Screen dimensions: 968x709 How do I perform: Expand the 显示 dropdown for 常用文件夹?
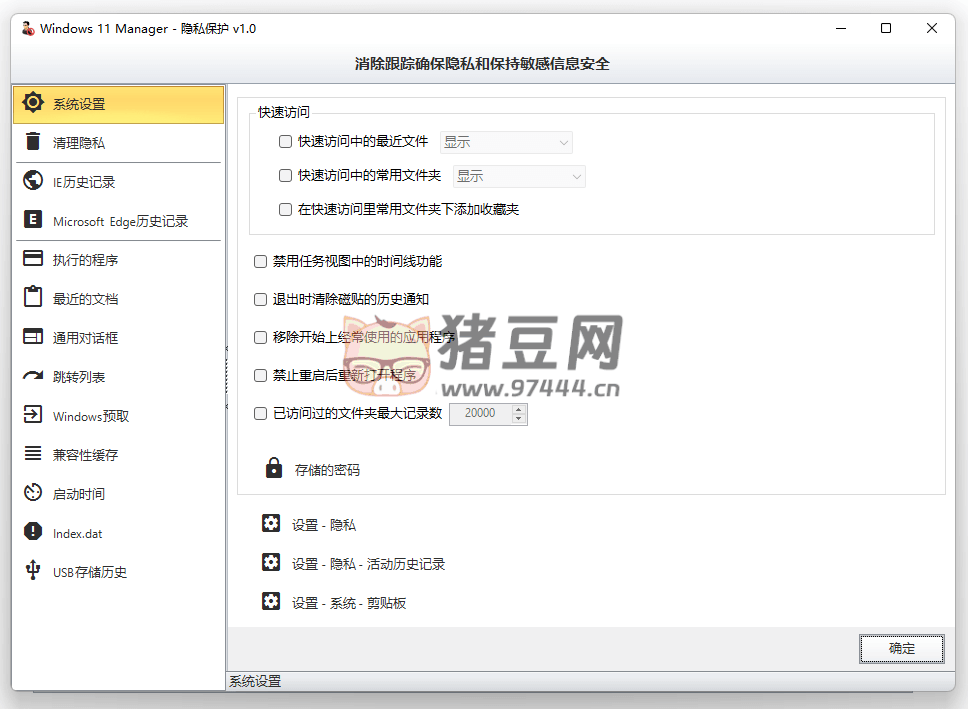click(x=519, y=176)
